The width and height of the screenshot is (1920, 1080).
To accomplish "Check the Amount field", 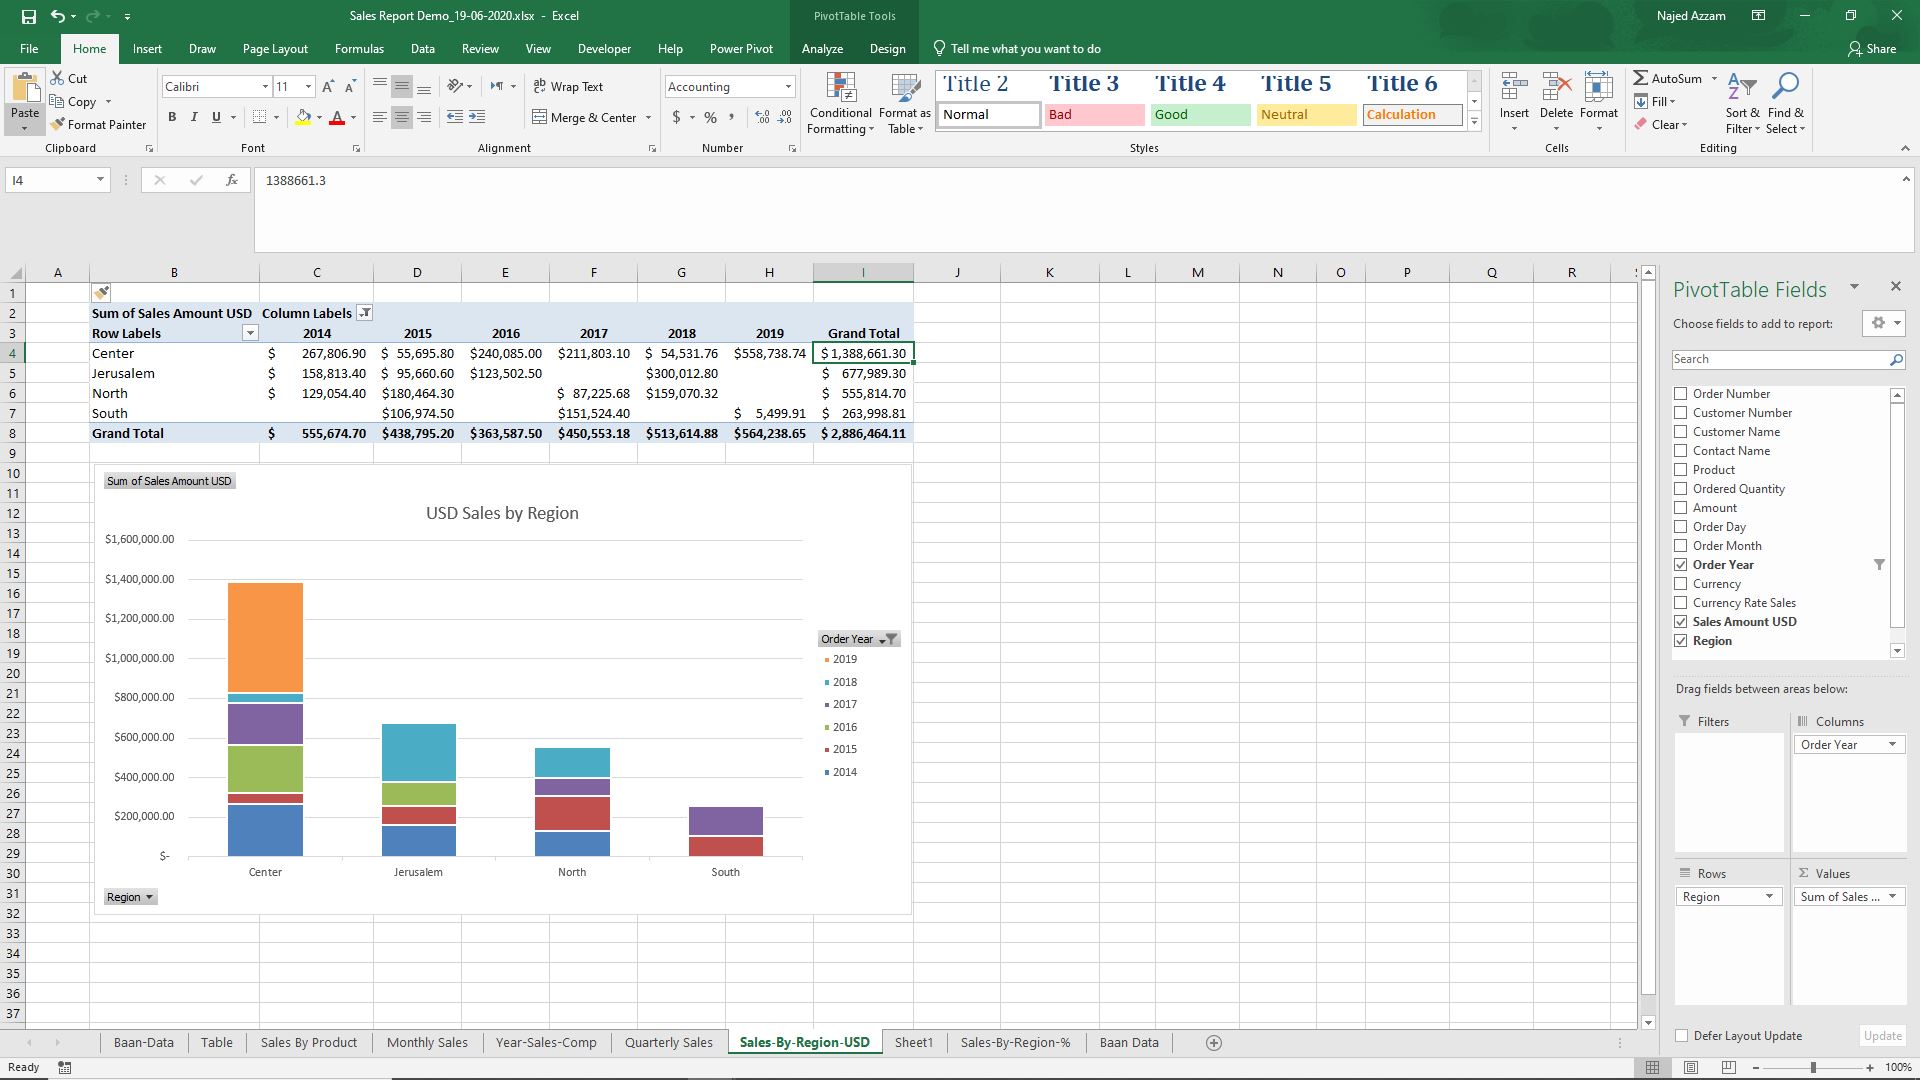I will pos(1681,508).
